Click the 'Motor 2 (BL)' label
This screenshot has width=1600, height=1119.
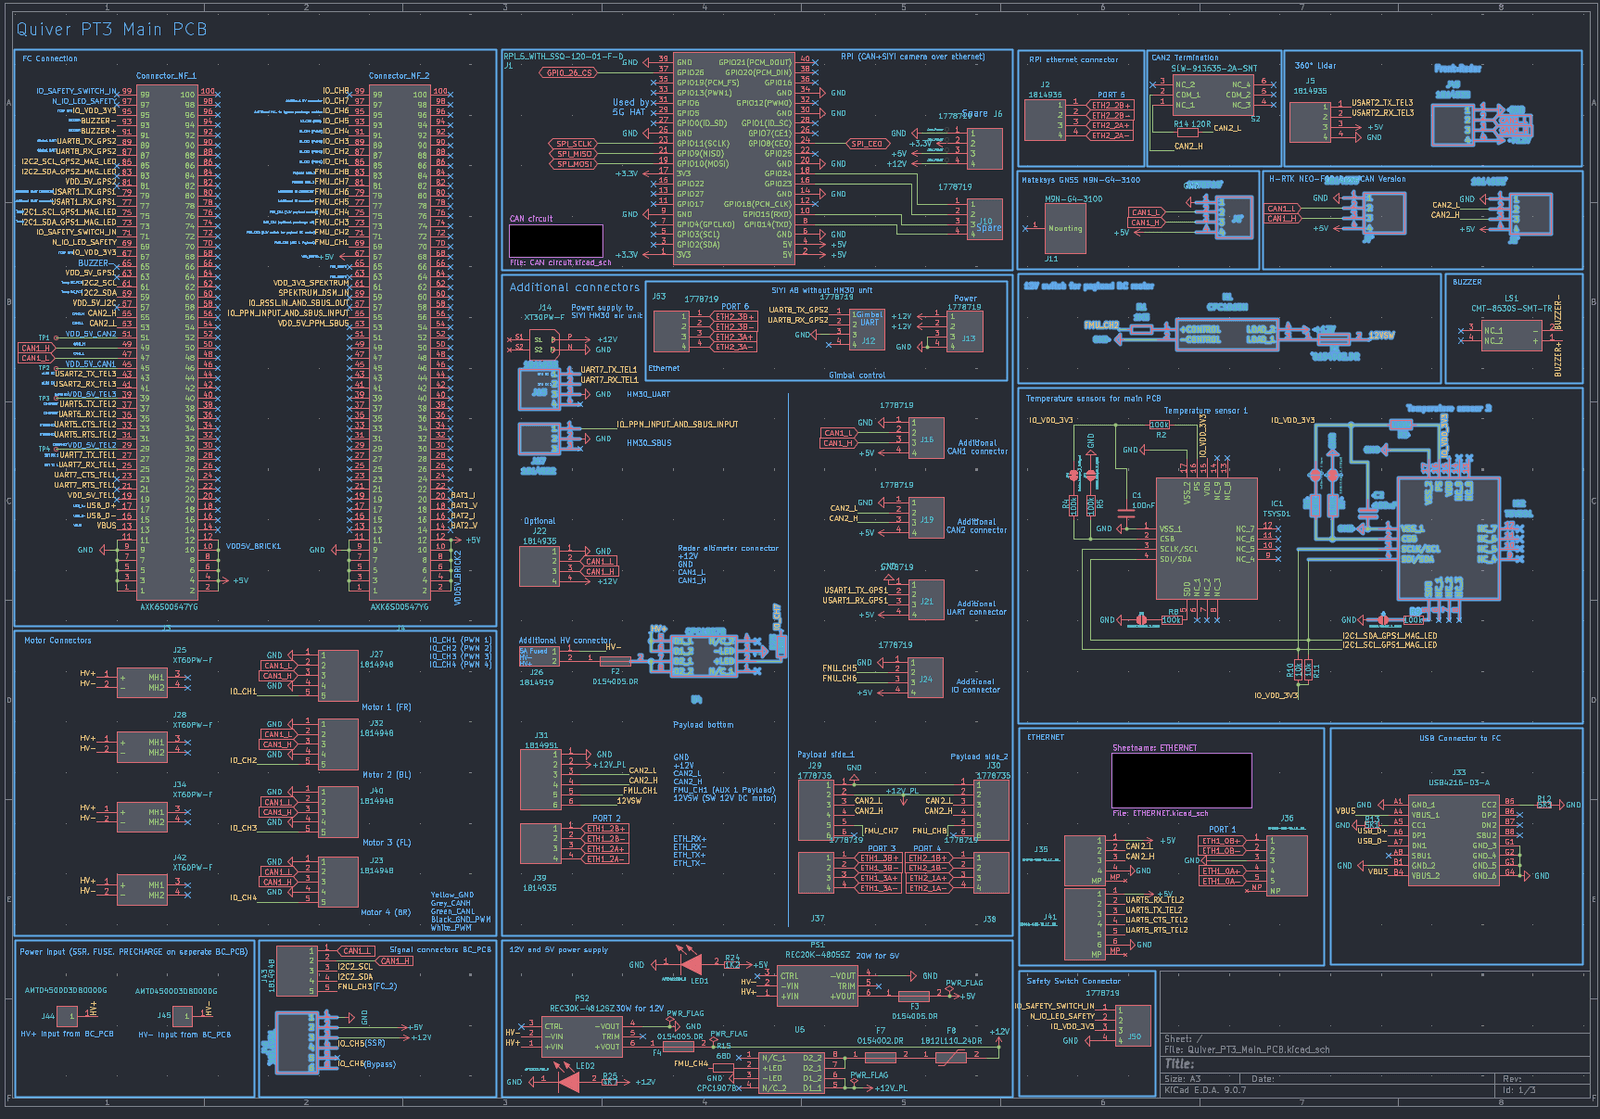click(x=386, y=775)
